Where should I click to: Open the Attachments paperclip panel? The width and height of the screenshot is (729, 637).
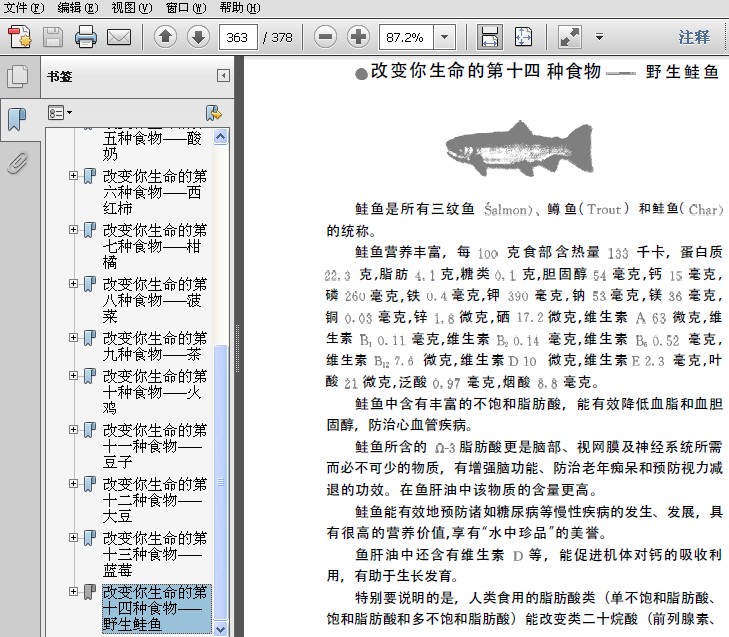tap(17, 163)
